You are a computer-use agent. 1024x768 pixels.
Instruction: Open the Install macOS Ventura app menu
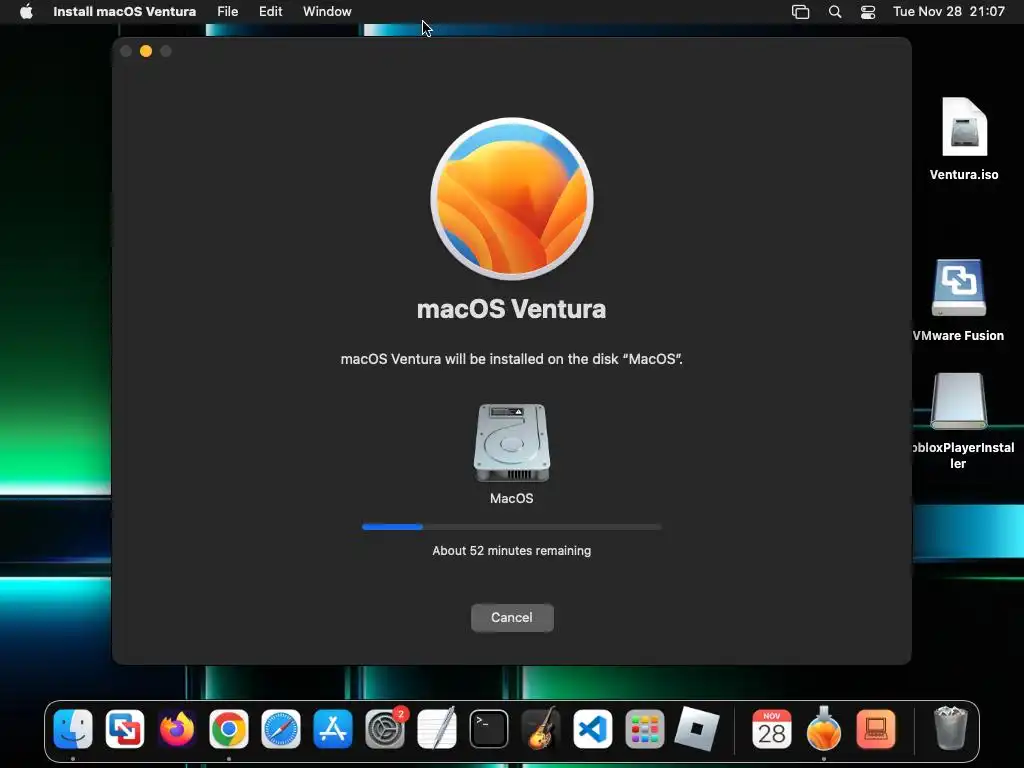(124, 11)
